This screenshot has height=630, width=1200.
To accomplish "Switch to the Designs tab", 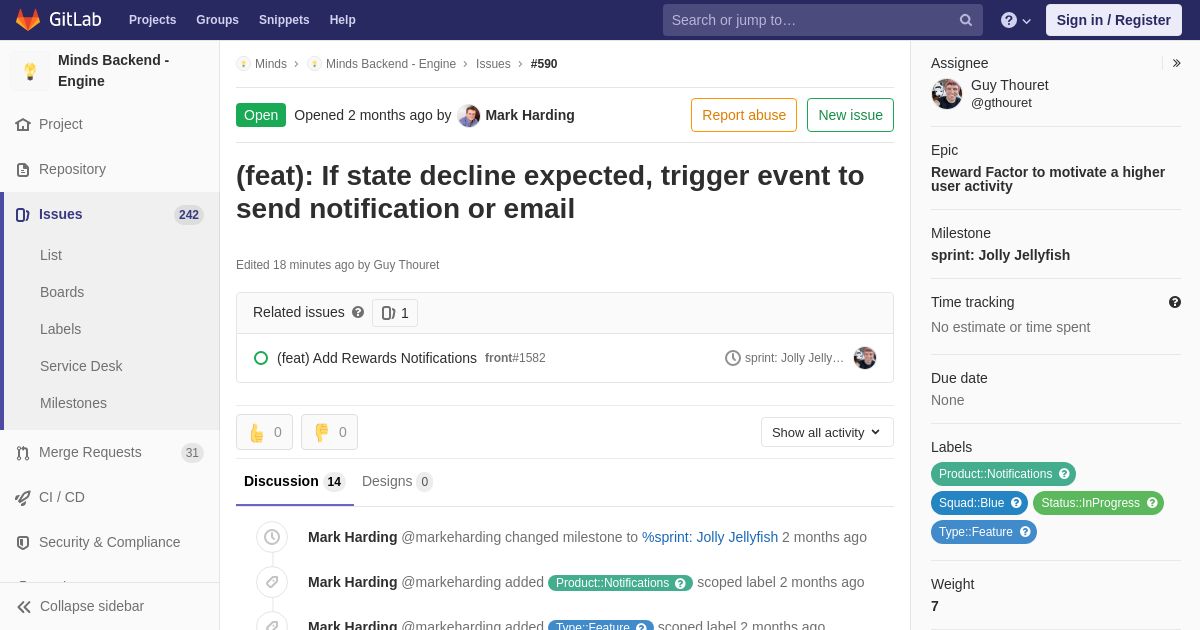I will coord(397,482).
